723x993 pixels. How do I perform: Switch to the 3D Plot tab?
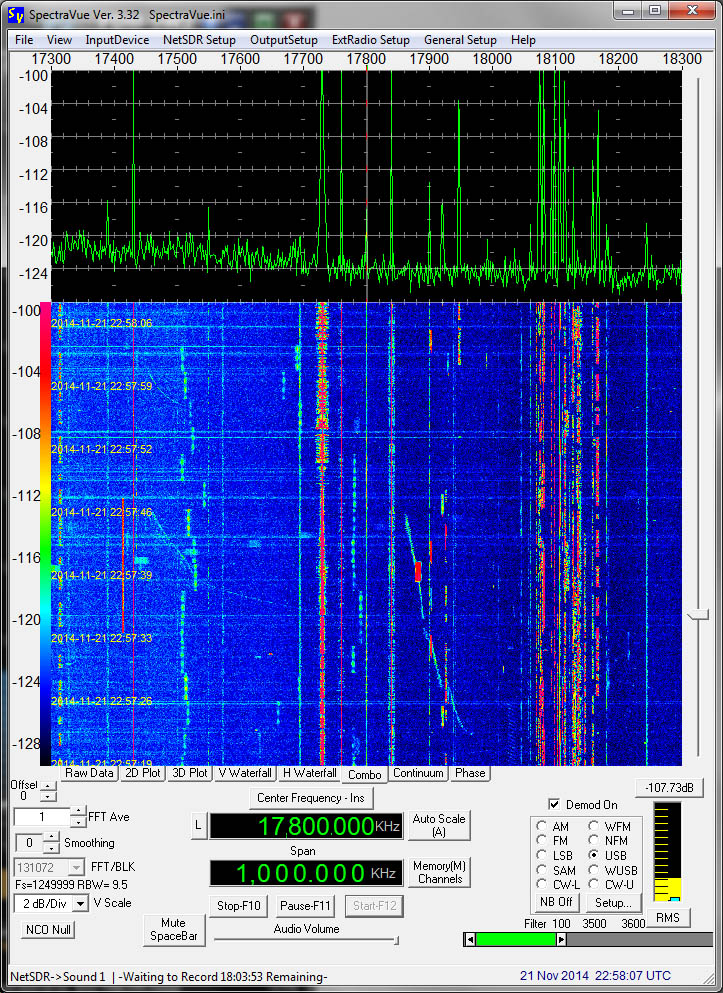[x=189, y=773]
